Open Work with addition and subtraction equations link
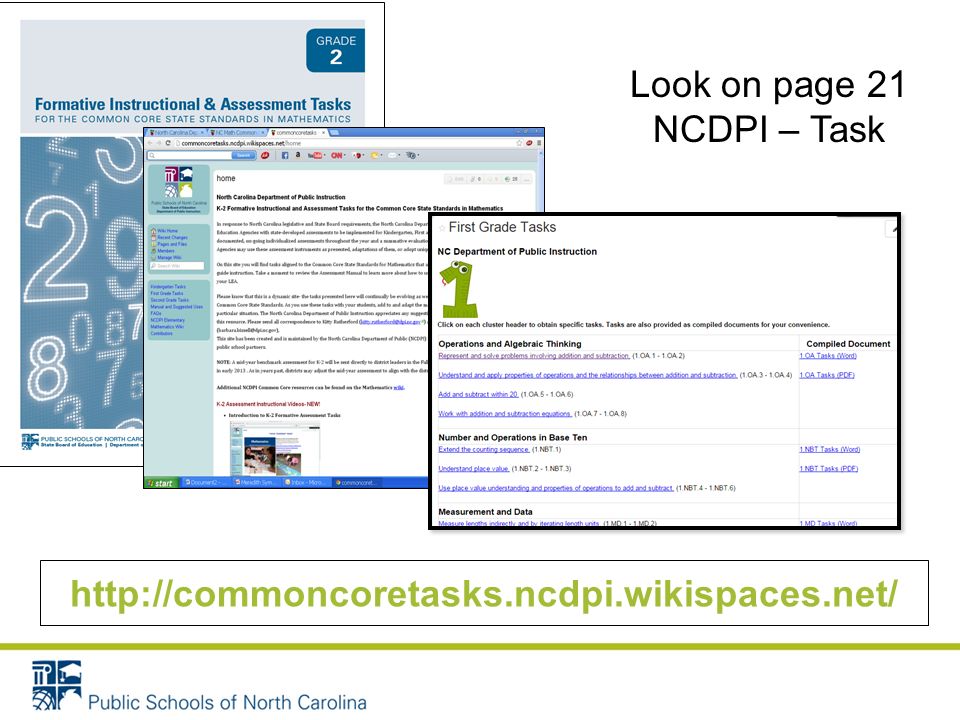Viewport: 960px width, 720px height. [505, 414]
